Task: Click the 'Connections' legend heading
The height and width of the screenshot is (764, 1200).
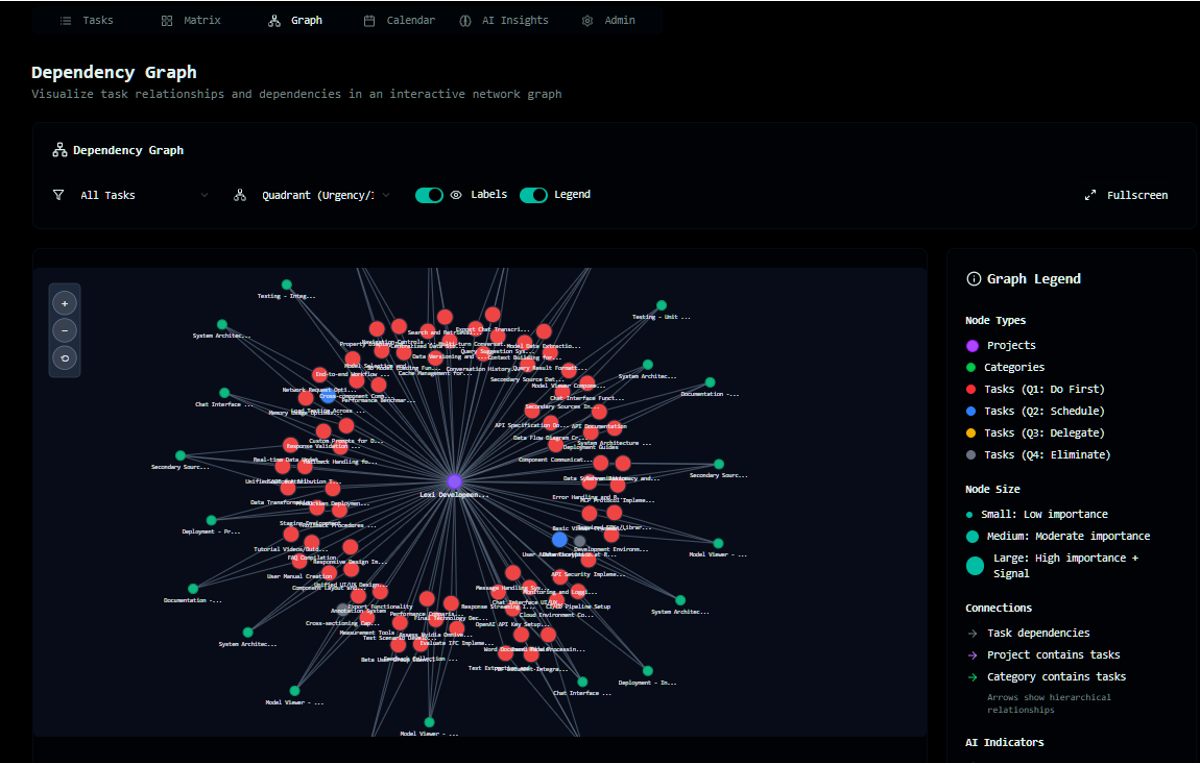Action: click(x=998, y=608)
